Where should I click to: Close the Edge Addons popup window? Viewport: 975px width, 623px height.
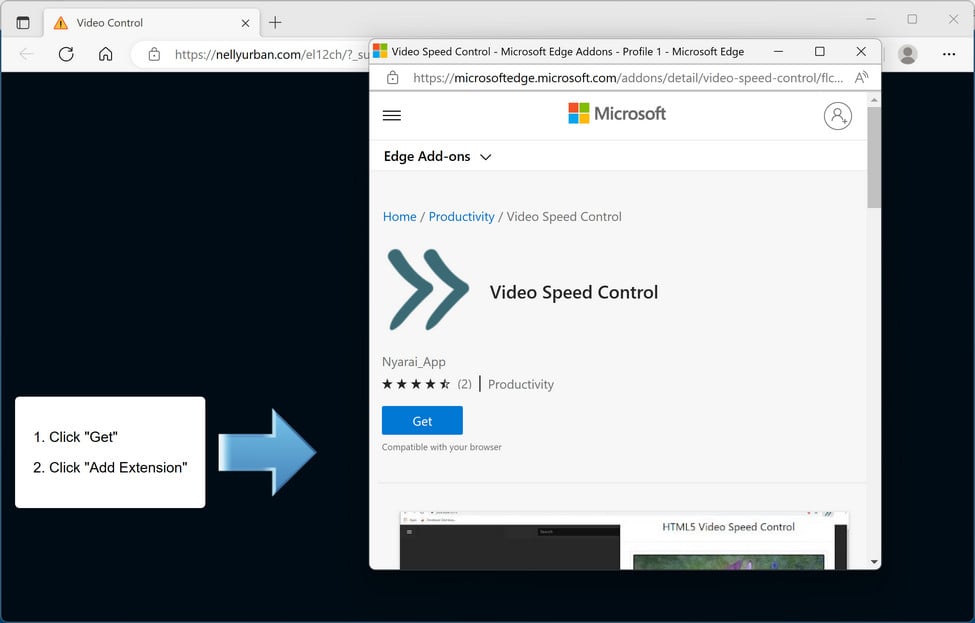[861, 52]
